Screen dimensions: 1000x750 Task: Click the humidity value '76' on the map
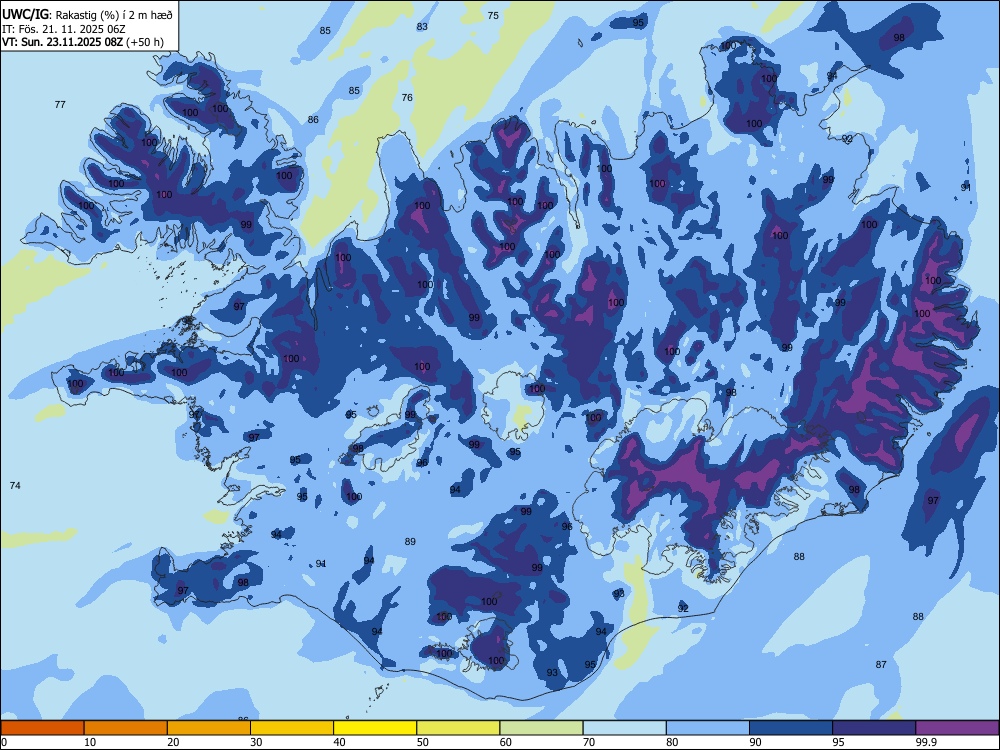pos(408,98)
